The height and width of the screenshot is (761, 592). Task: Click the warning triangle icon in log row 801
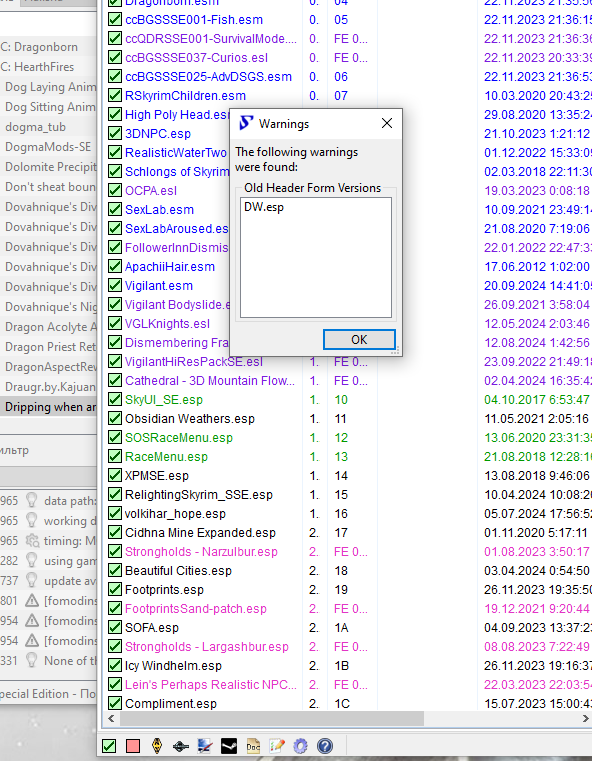32,600
